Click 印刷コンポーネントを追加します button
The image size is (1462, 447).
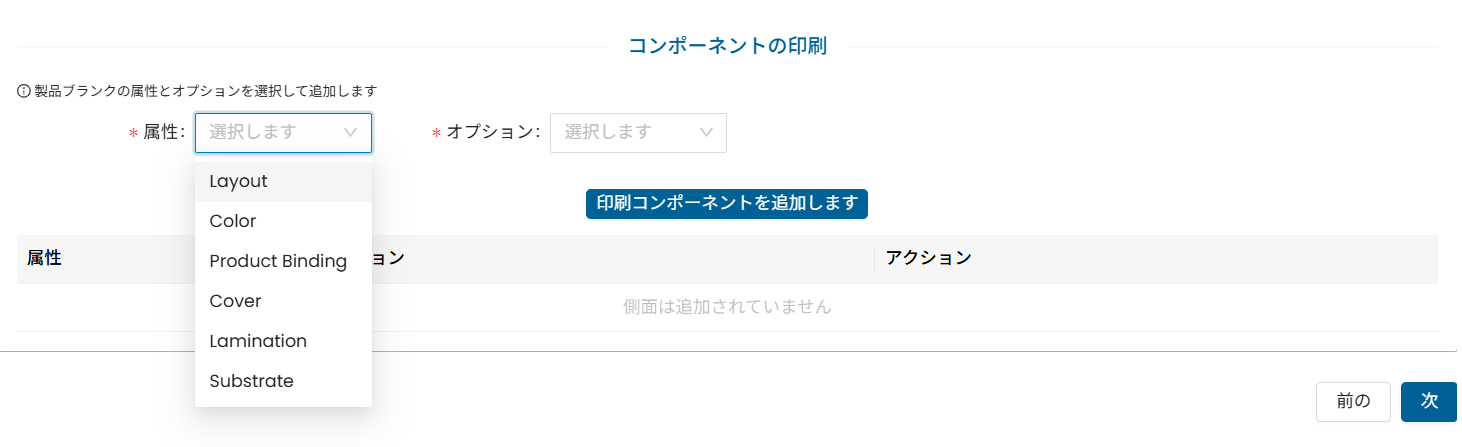(727, 204)
